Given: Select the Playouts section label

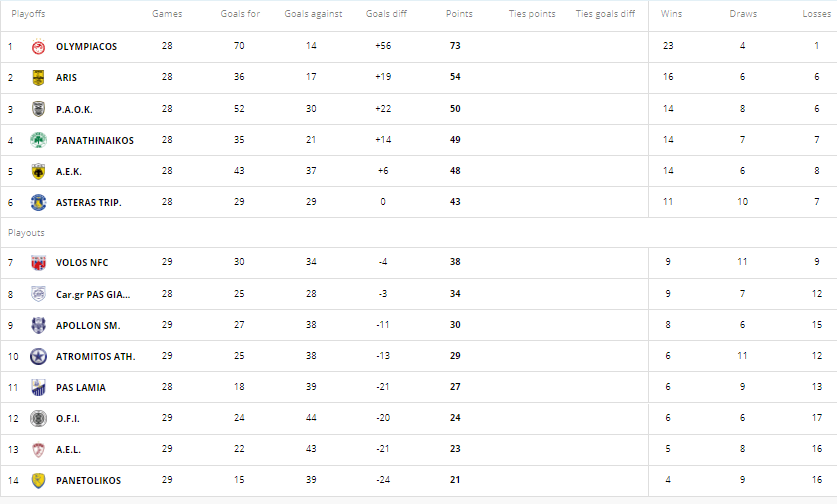Looking at the screenshot, I should tap(26, 233).
